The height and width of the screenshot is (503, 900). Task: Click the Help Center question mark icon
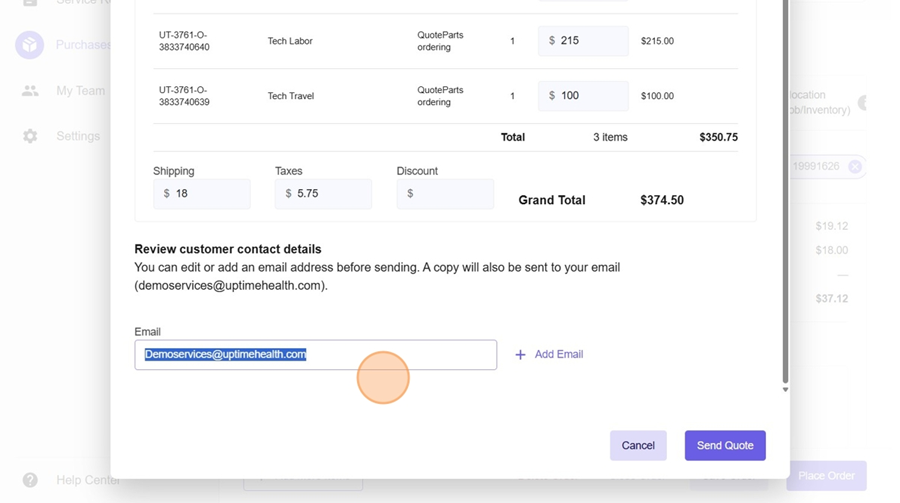[30, 480]
